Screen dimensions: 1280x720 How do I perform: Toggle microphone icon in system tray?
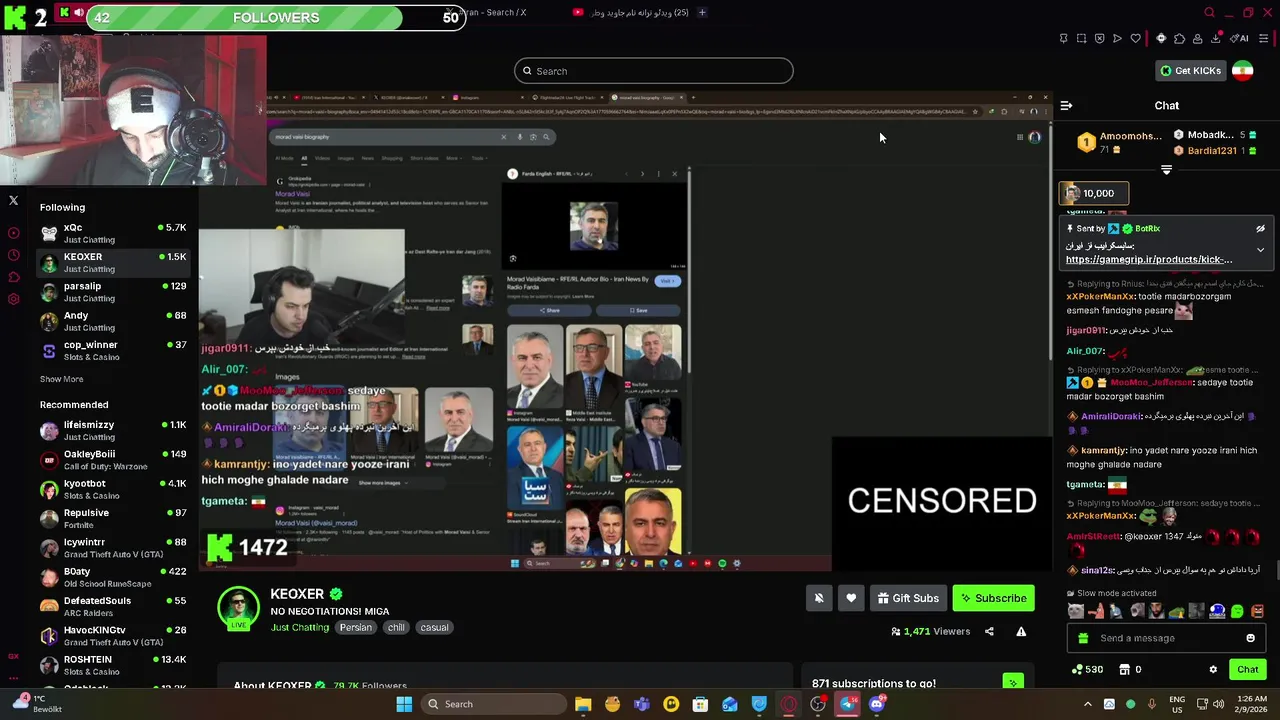1152,704
